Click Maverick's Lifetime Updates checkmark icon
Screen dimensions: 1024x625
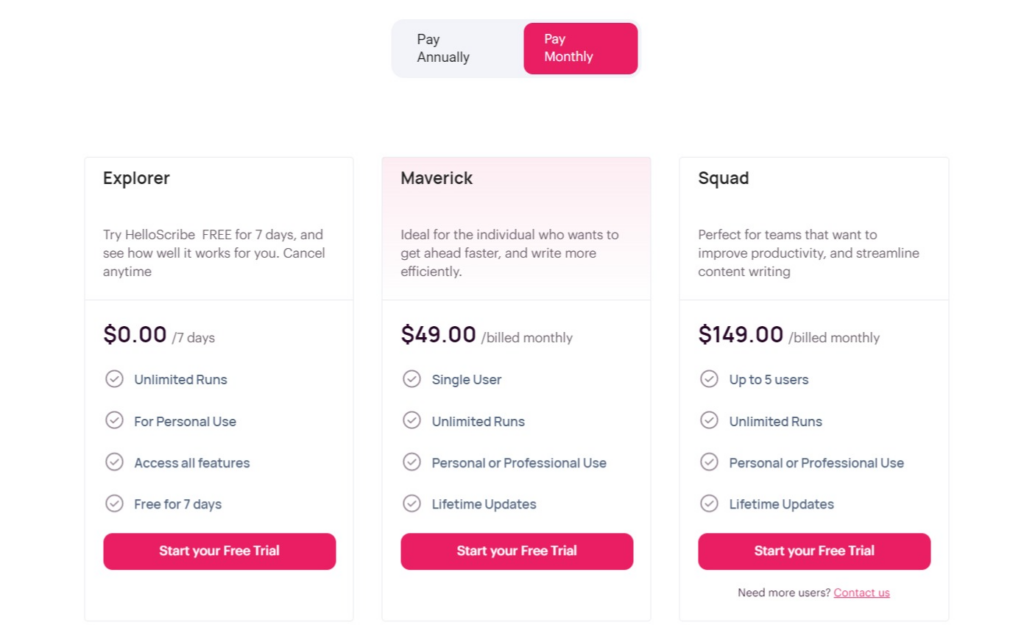(411, 504)
